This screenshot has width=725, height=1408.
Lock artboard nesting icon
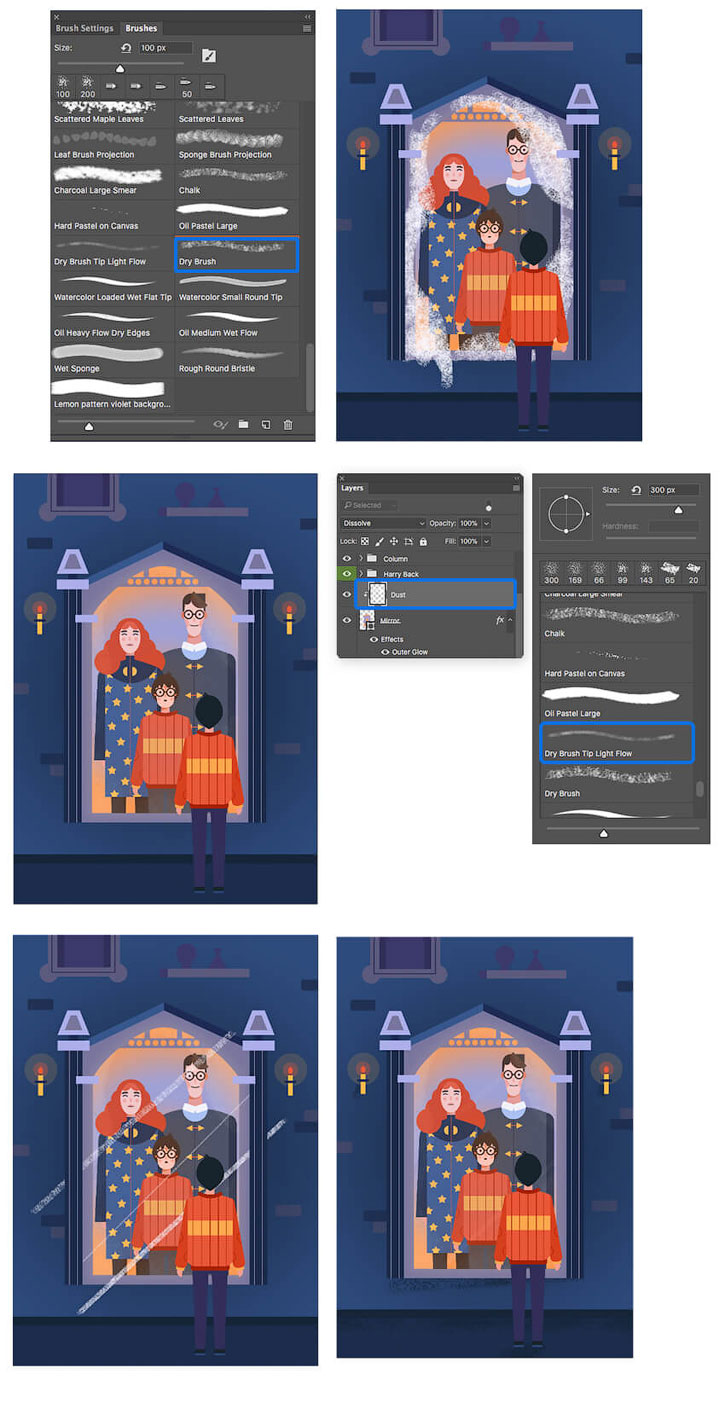click(x=408, y=541)
